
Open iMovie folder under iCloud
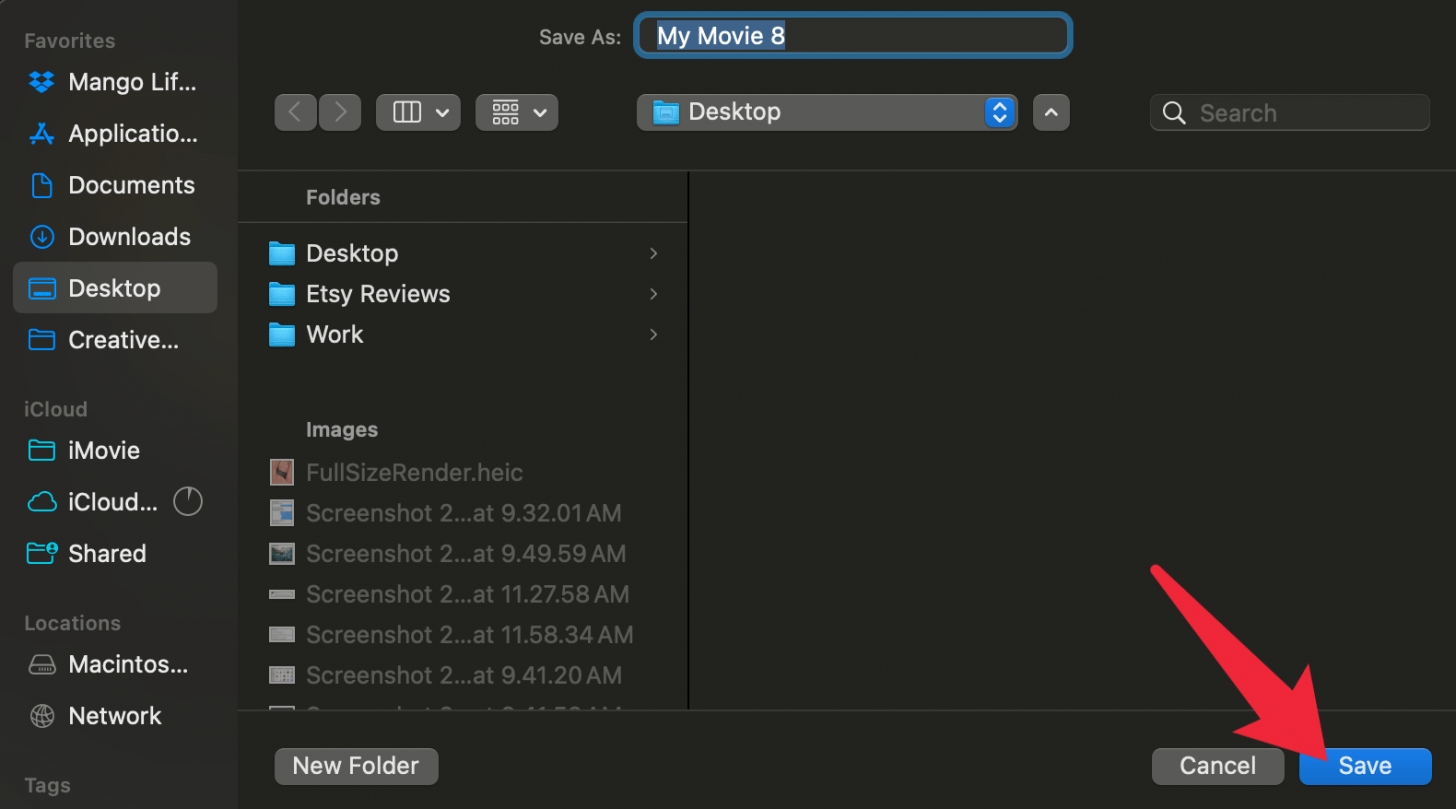coord(102,451)
